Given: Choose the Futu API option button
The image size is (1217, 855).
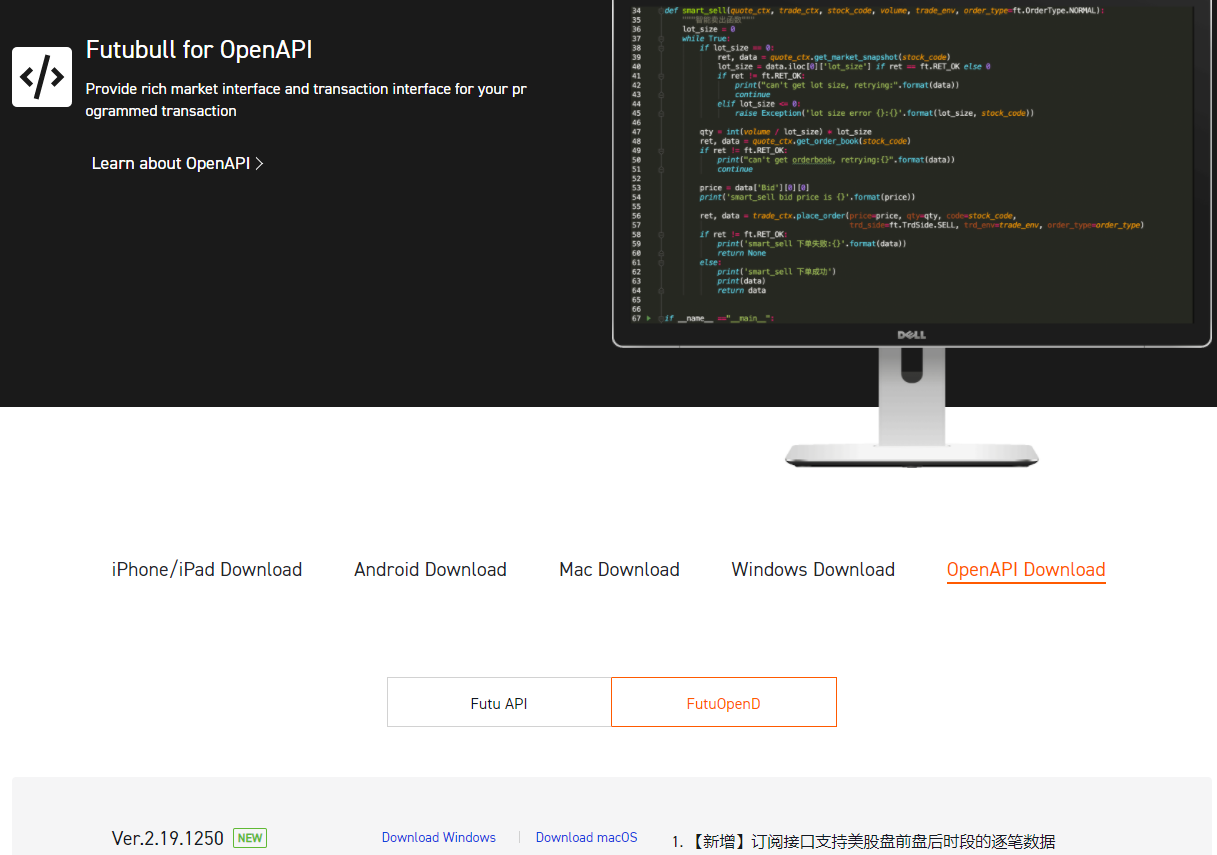Looking at the screenshot, I should click(499, 703).
